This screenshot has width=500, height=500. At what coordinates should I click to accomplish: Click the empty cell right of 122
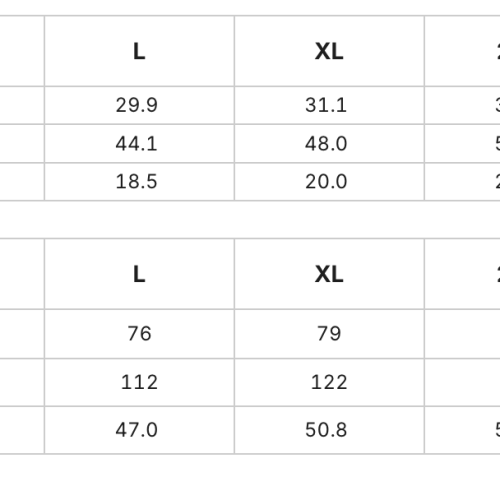coord(462,382)
